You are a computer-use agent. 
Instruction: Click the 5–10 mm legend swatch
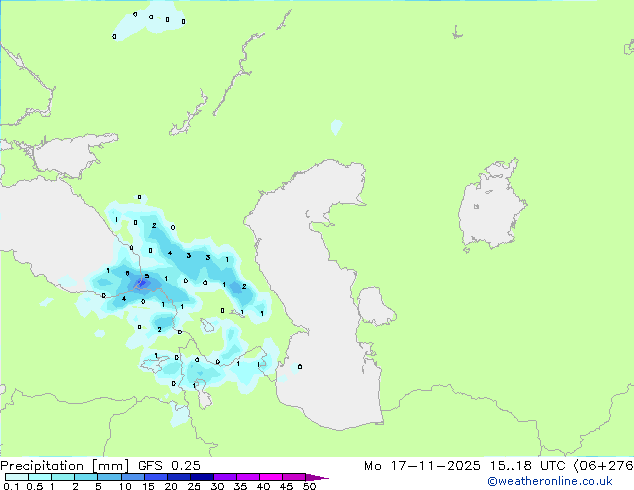point(109,477)
